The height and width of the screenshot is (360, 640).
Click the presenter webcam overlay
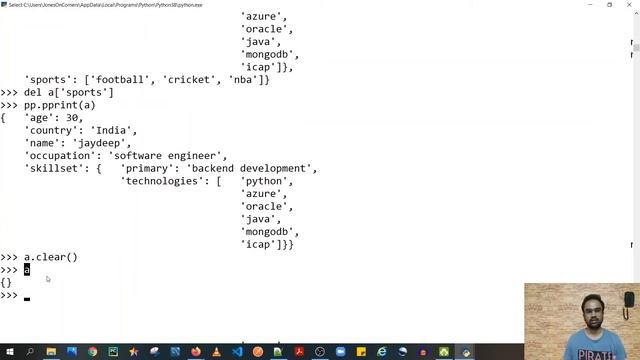click(582, 322)
